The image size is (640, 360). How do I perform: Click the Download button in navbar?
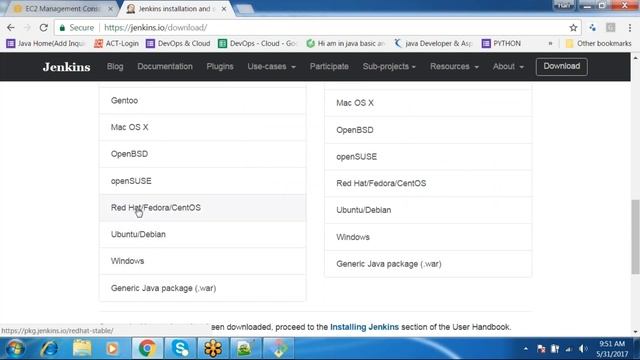click(562, 67)
